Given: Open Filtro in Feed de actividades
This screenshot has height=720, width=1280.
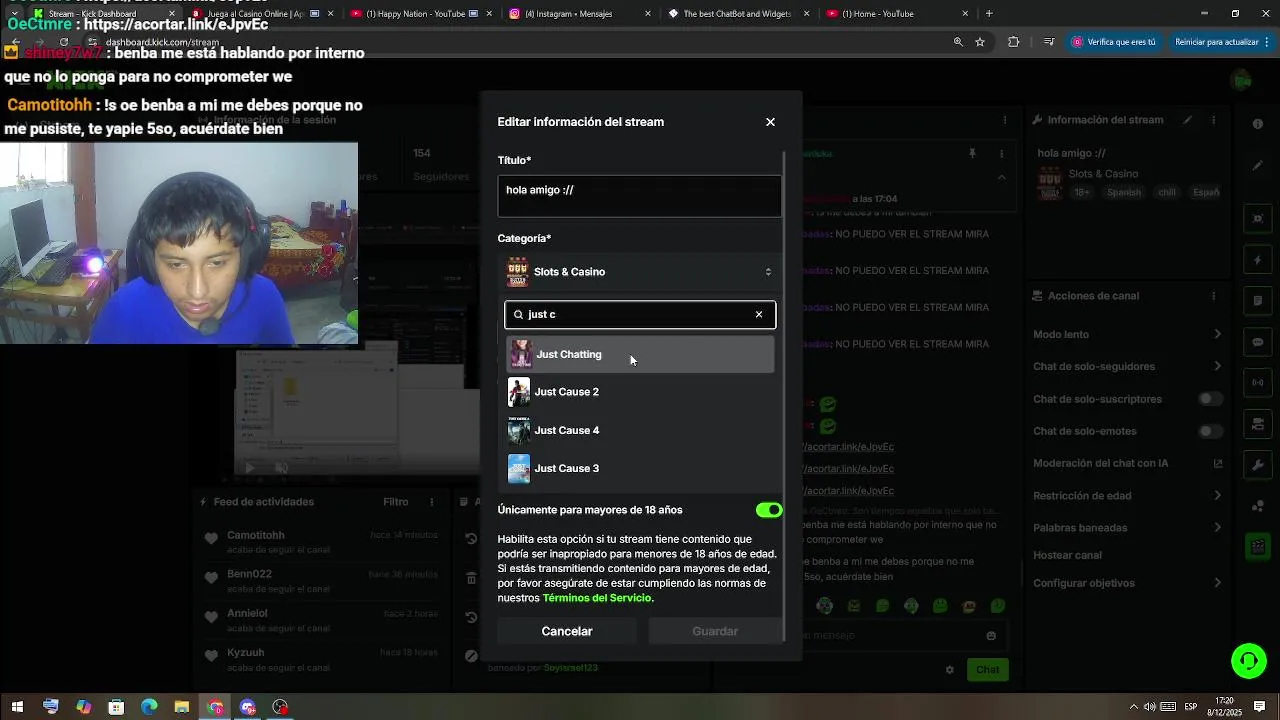Looking at the screenshot, I should pyautogui.click(x=396, y=502).
